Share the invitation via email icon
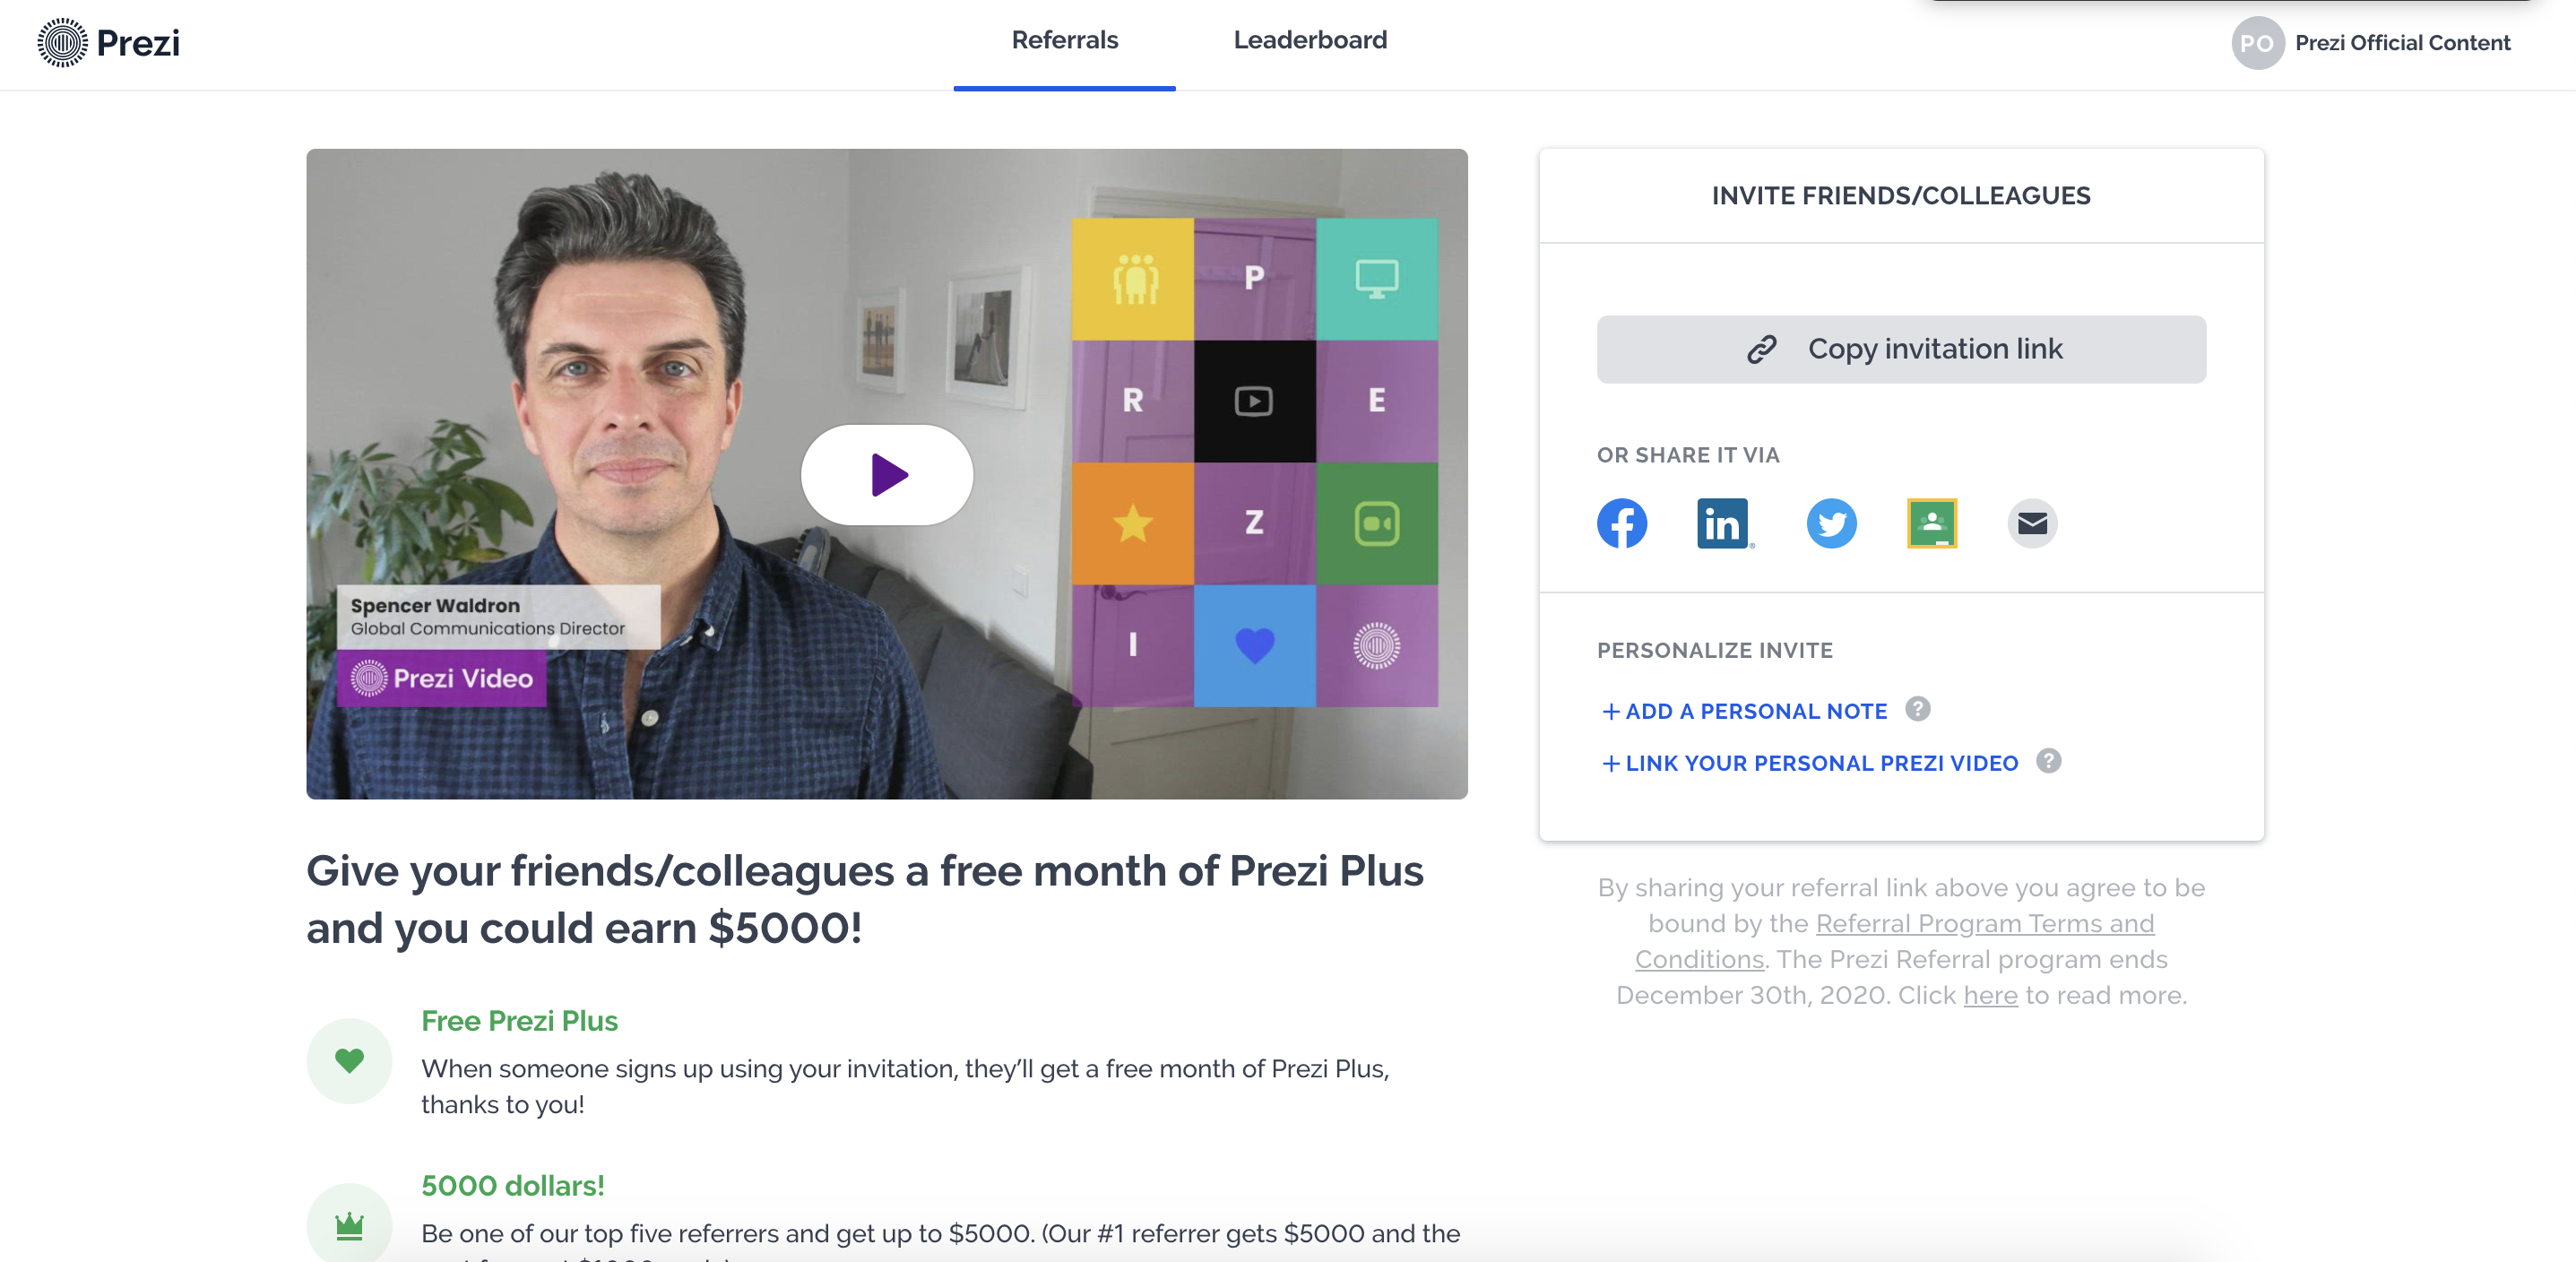2576x1262 pixels. (x=2031, y=523)
